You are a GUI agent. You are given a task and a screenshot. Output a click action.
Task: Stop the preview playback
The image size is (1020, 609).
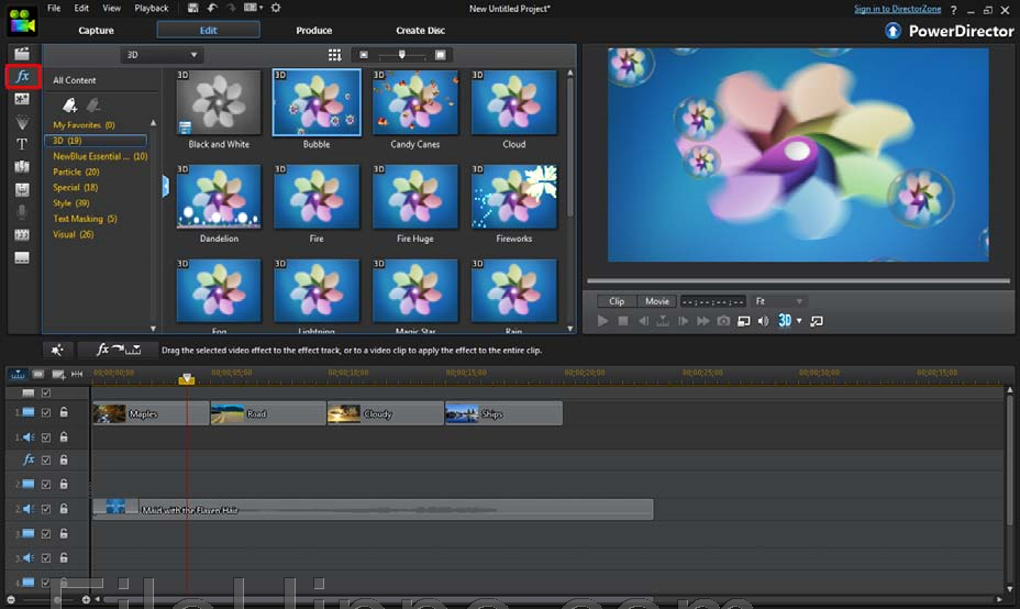(623, 321)
